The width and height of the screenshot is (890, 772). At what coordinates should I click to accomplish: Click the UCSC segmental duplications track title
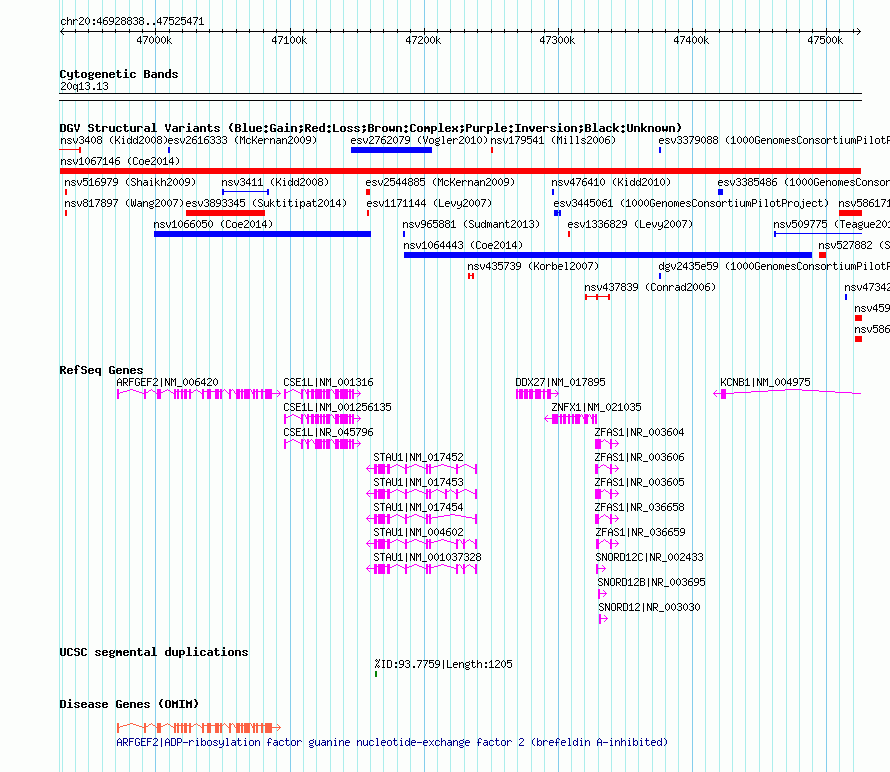pos(154,652)
